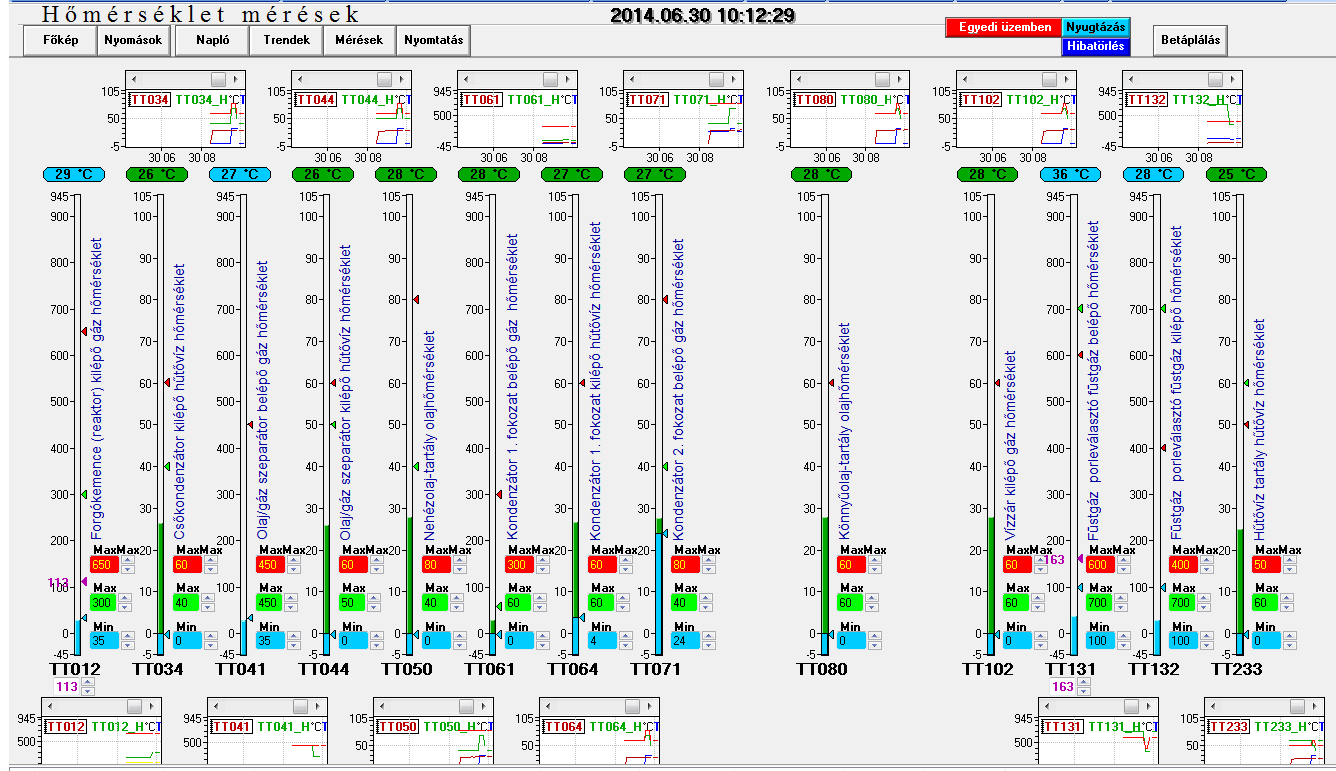Click the TT050 tag label
This screenshot has width=1336, height=771.
[x=407, y=669]
